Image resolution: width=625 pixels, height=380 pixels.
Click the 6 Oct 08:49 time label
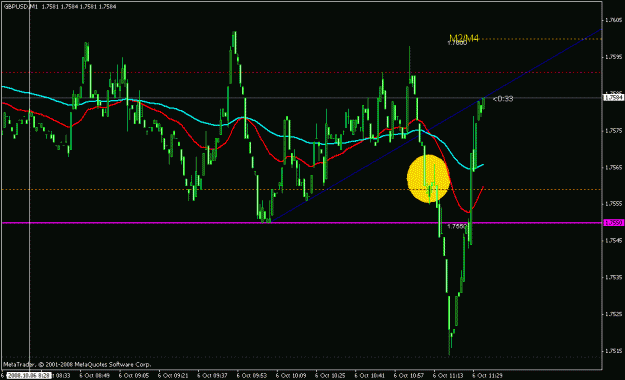click(x=94, y=375)
